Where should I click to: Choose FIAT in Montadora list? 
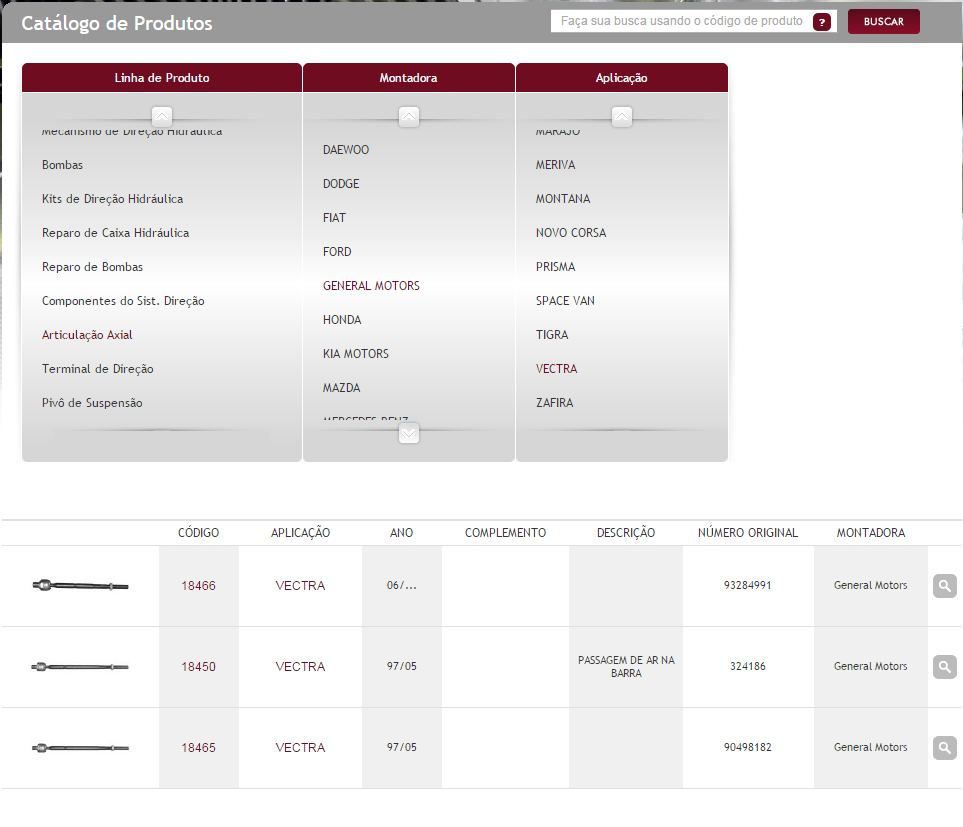click(334, 218)
